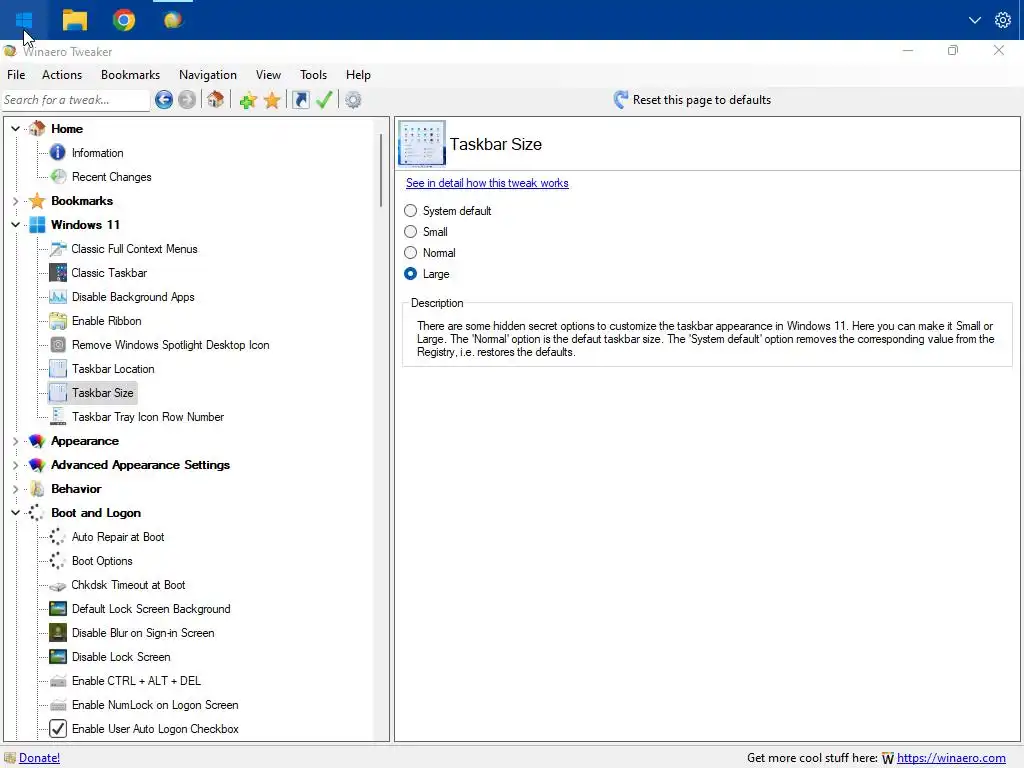
Task: Click the Disable Lock Screen icon
Action: pyautogui.click(x=58, y=656)
